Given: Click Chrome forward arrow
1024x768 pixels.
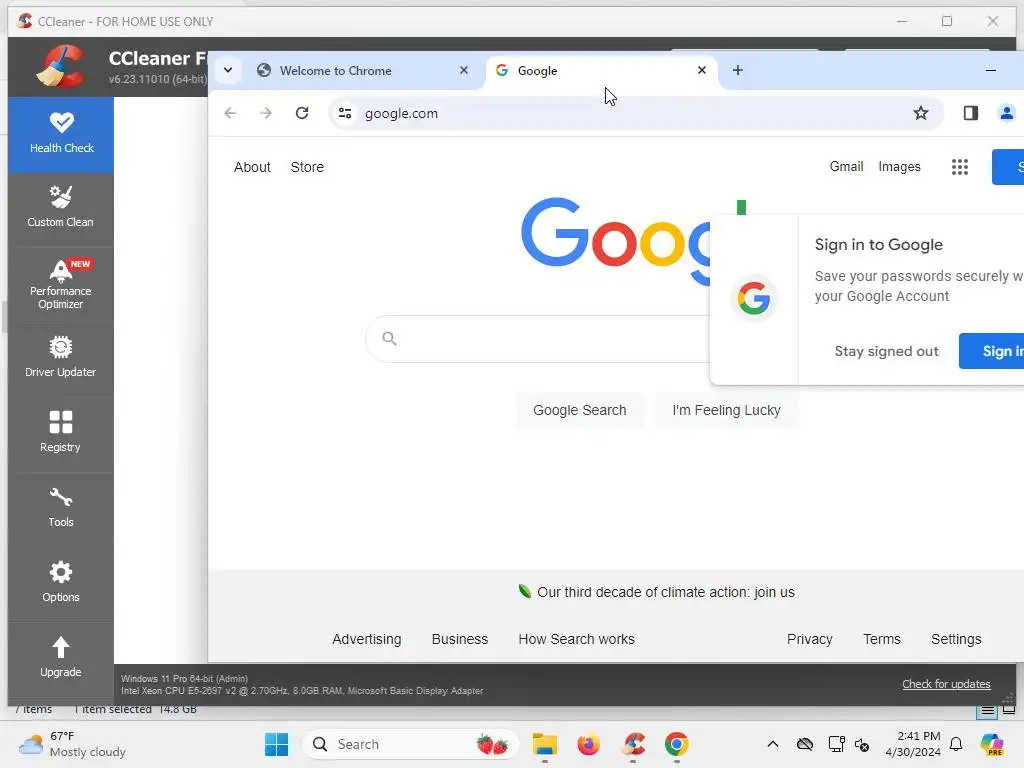Looking at the screenshot, I should click(266, 113).
